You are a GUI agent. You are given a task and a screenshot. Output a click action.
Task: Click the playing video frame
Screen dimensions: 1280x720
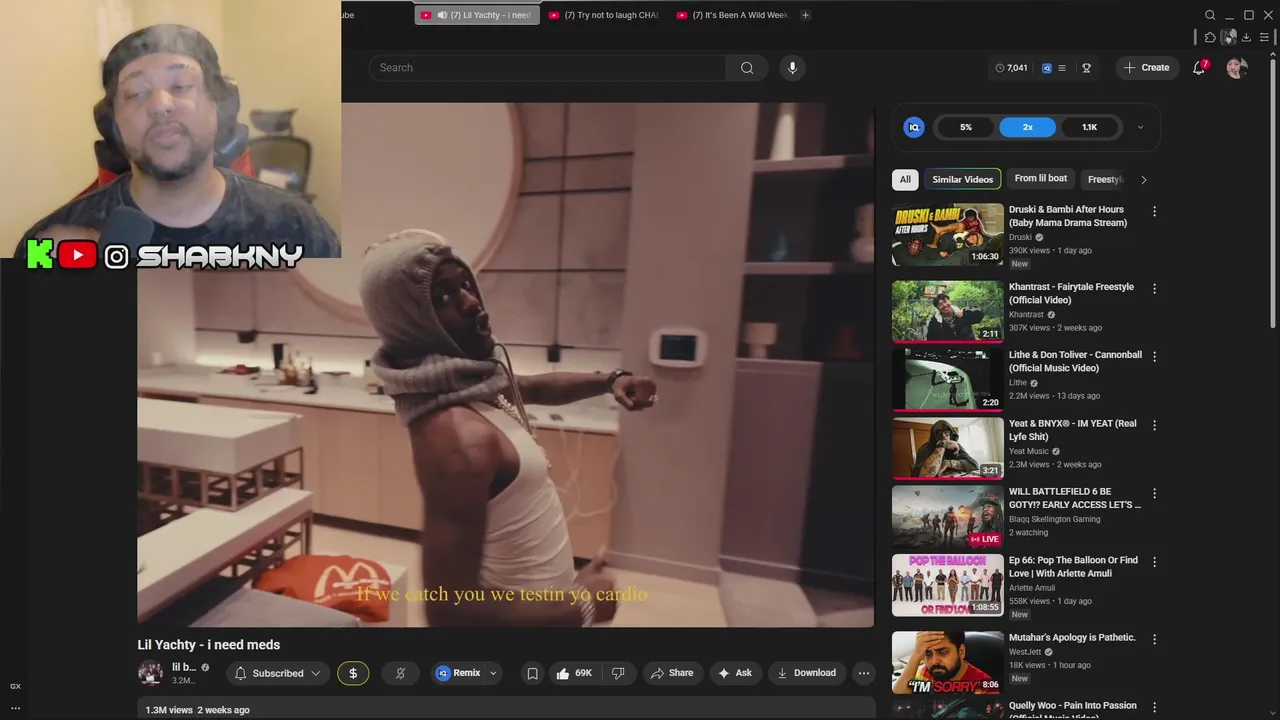coord(505,365)
